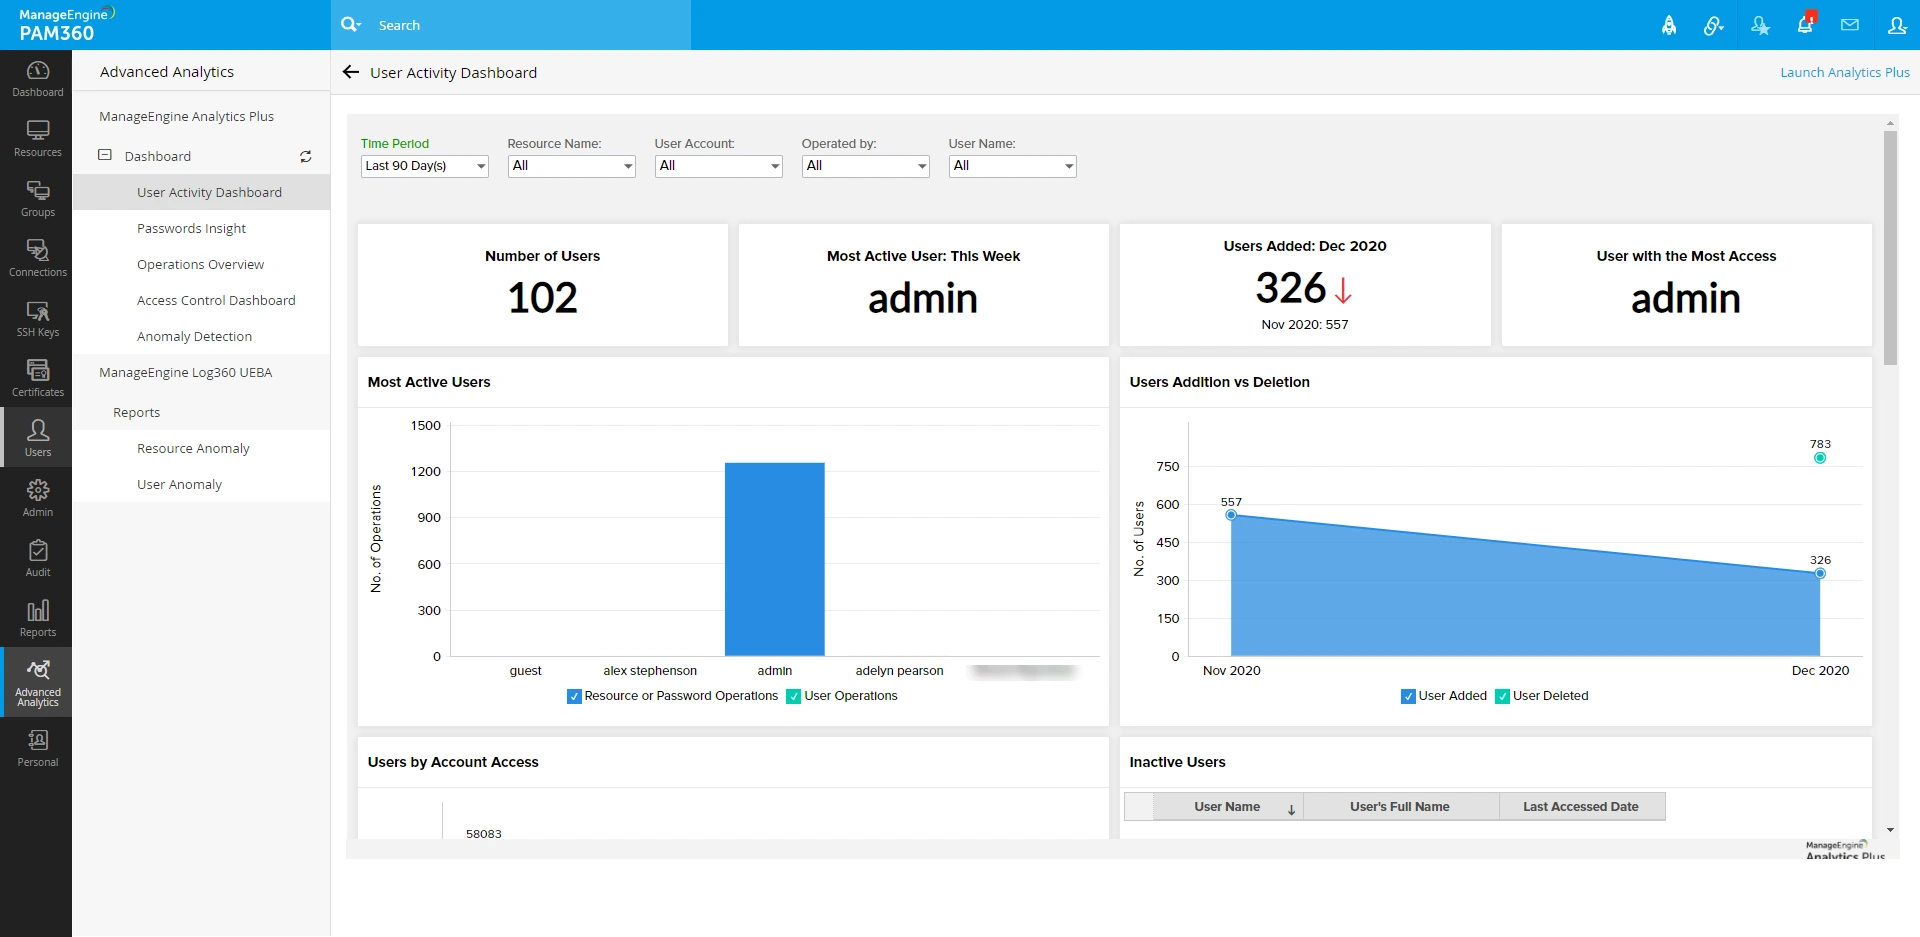The width and height of the screenshot is (1920, 937).
Task: Switch to the Passwords Insight dashboard
Action: click(191, 228)
